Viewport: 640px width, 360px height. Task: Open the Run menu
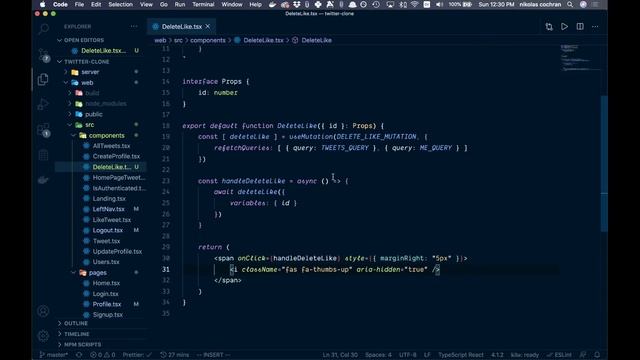180,4
